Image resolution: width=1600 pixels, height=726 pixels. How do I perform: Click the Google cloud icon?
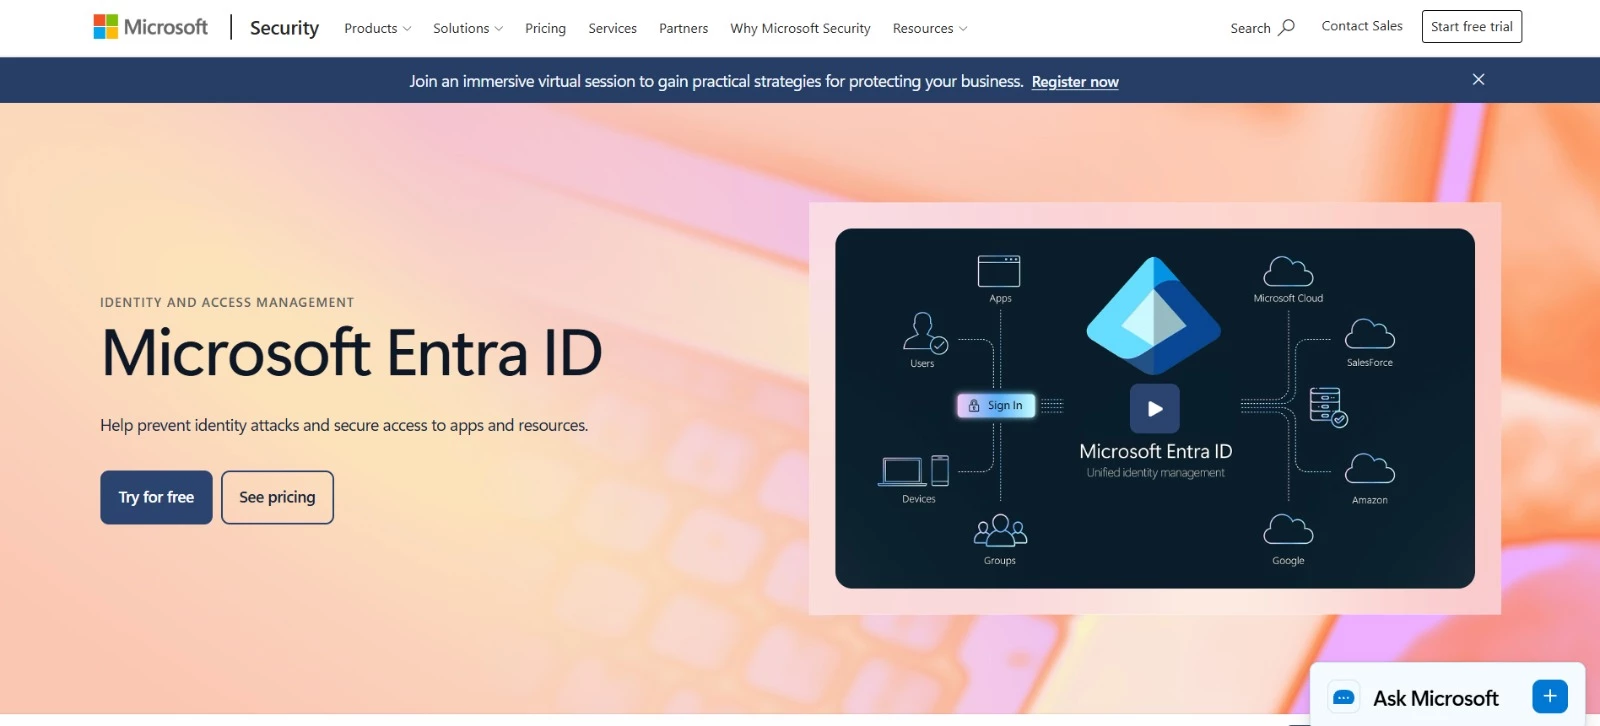coord(1288,529)
